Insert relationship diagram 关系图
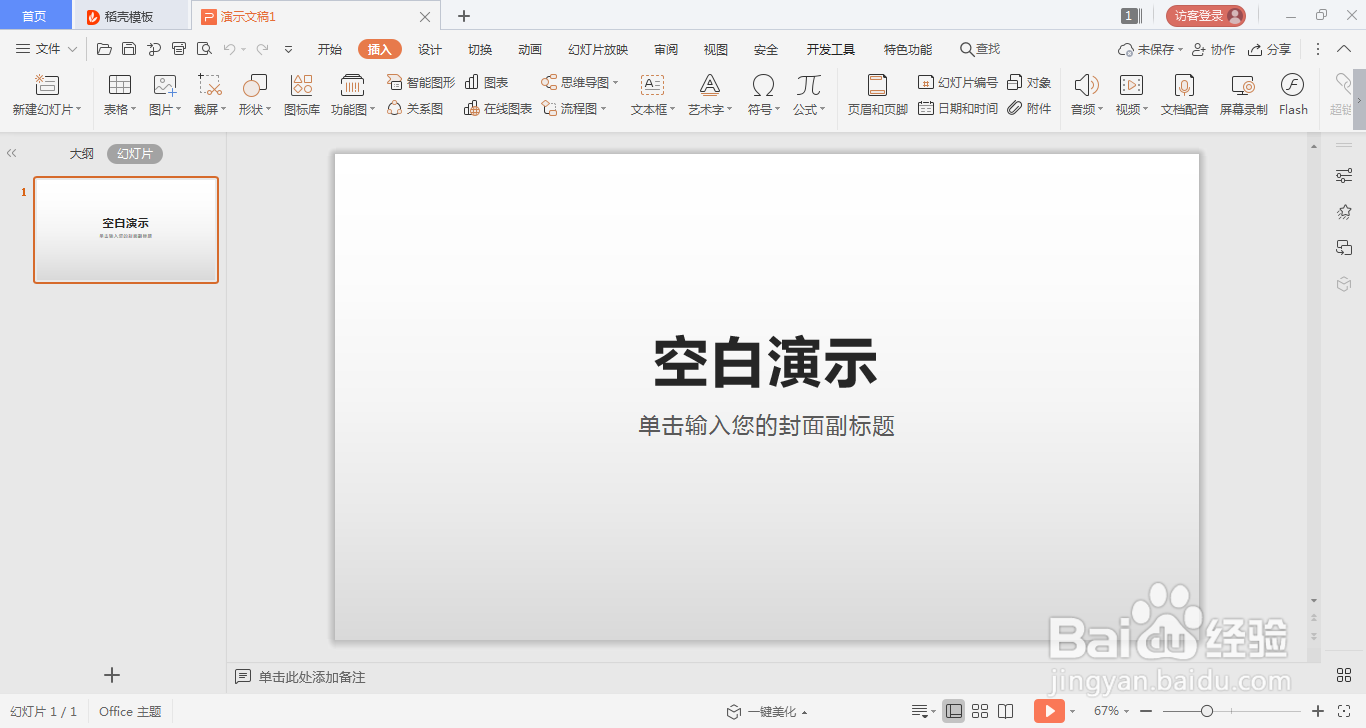 pos(415,108)
